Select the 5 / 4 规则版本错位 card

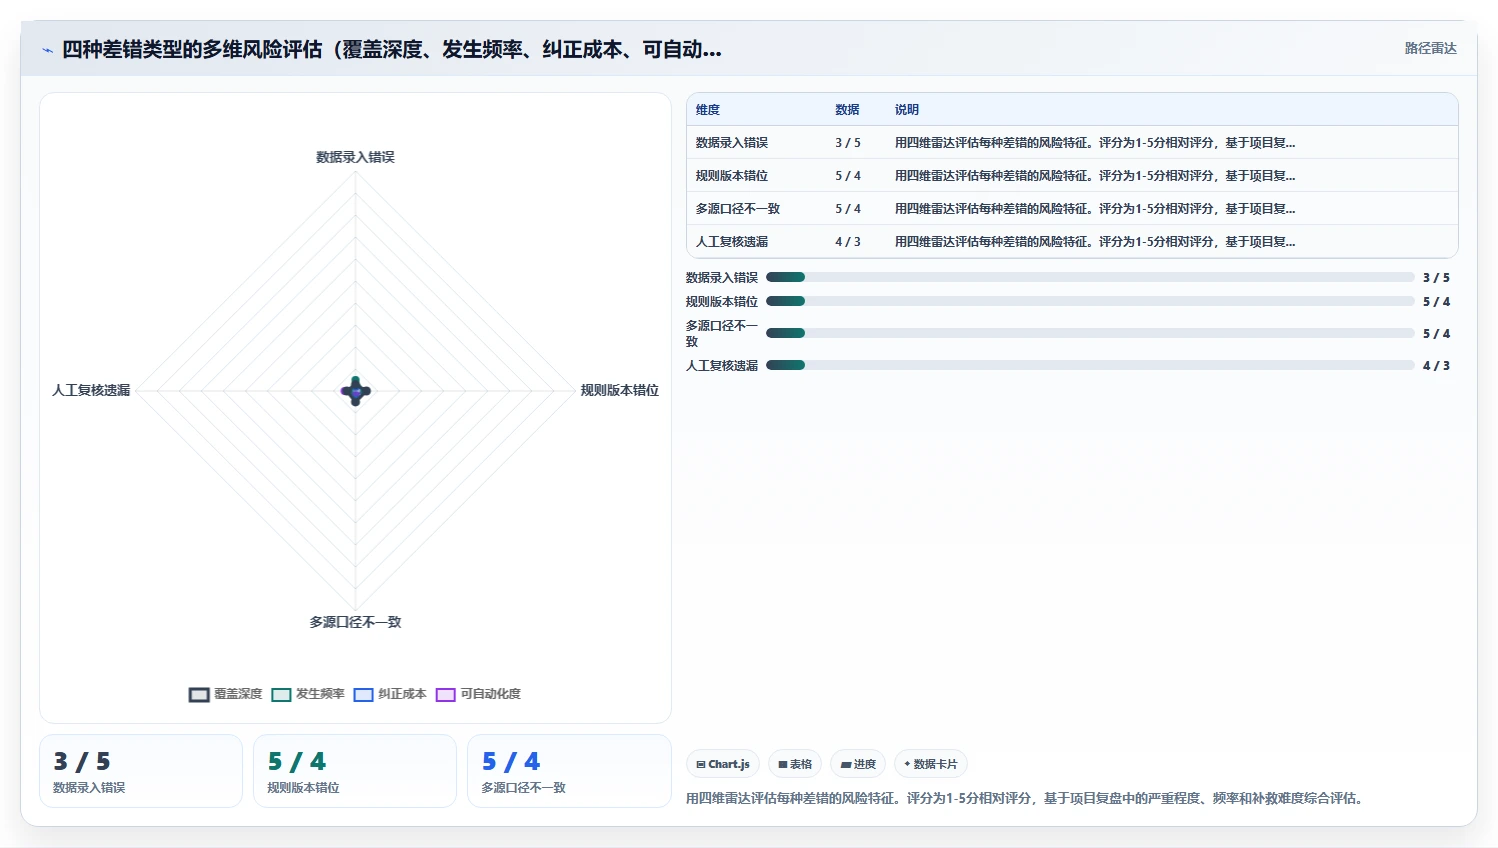355,771
